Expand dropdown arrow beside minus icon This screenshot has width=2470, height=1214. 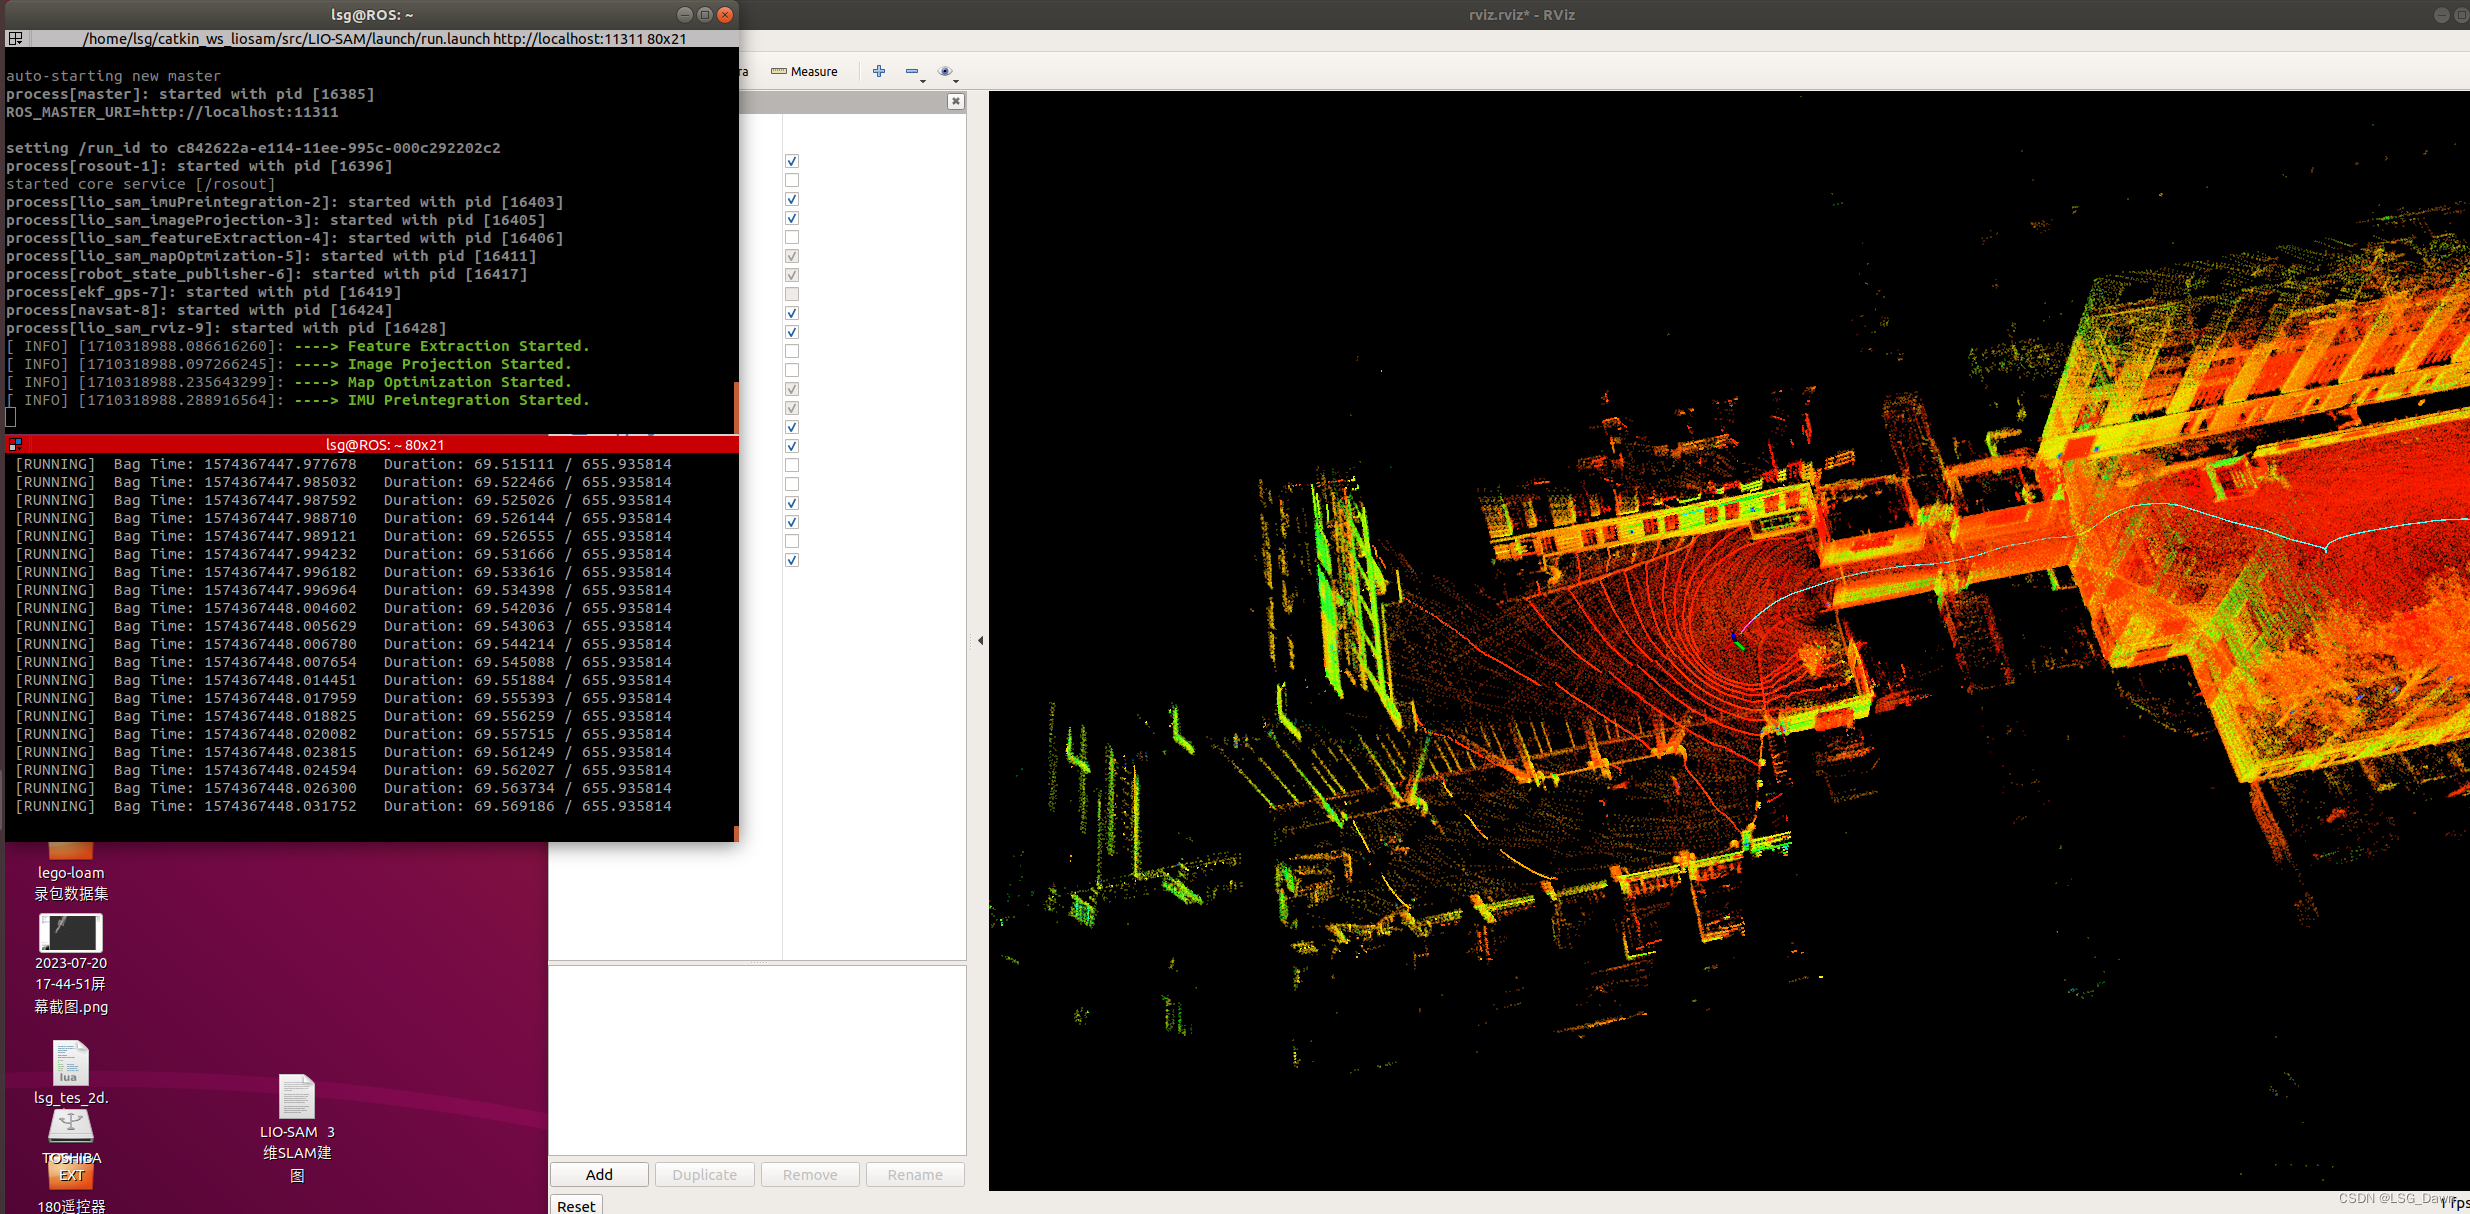(923, 79)
